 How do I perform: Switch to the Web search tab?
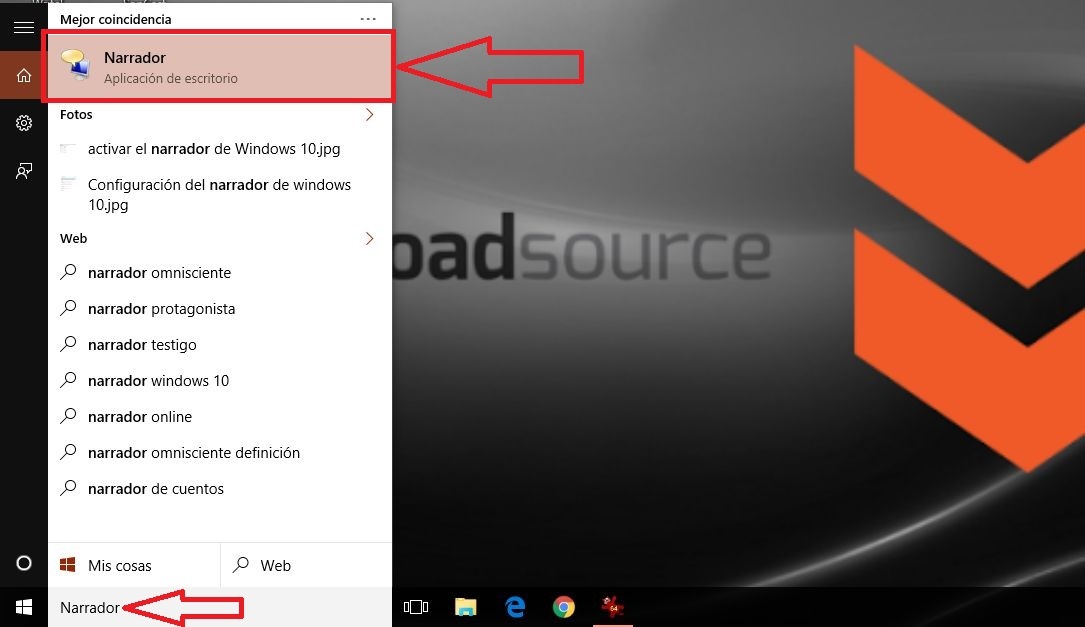(306, 565)
